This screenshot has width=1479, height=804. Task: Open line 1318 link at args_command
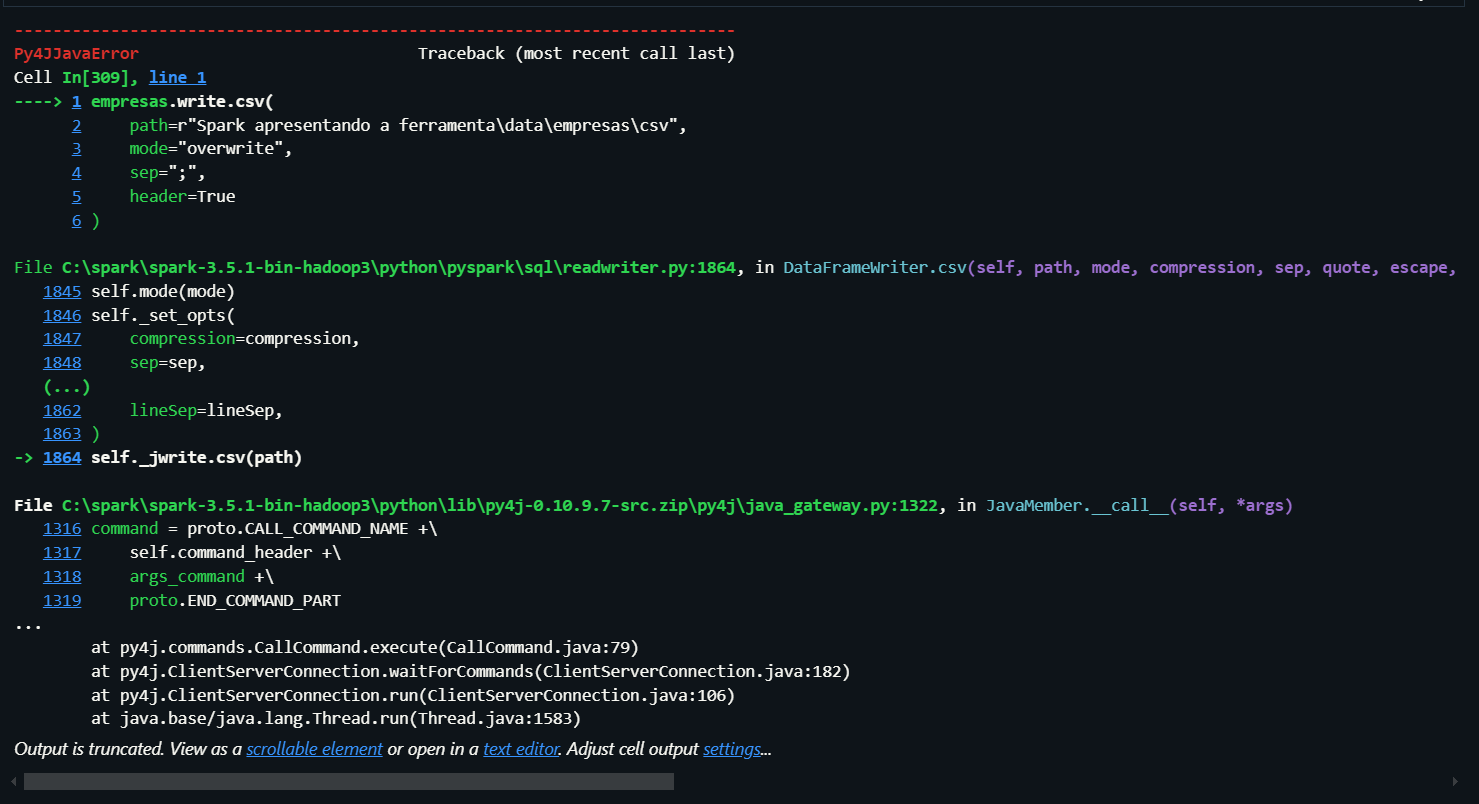(x=62, y=577)
